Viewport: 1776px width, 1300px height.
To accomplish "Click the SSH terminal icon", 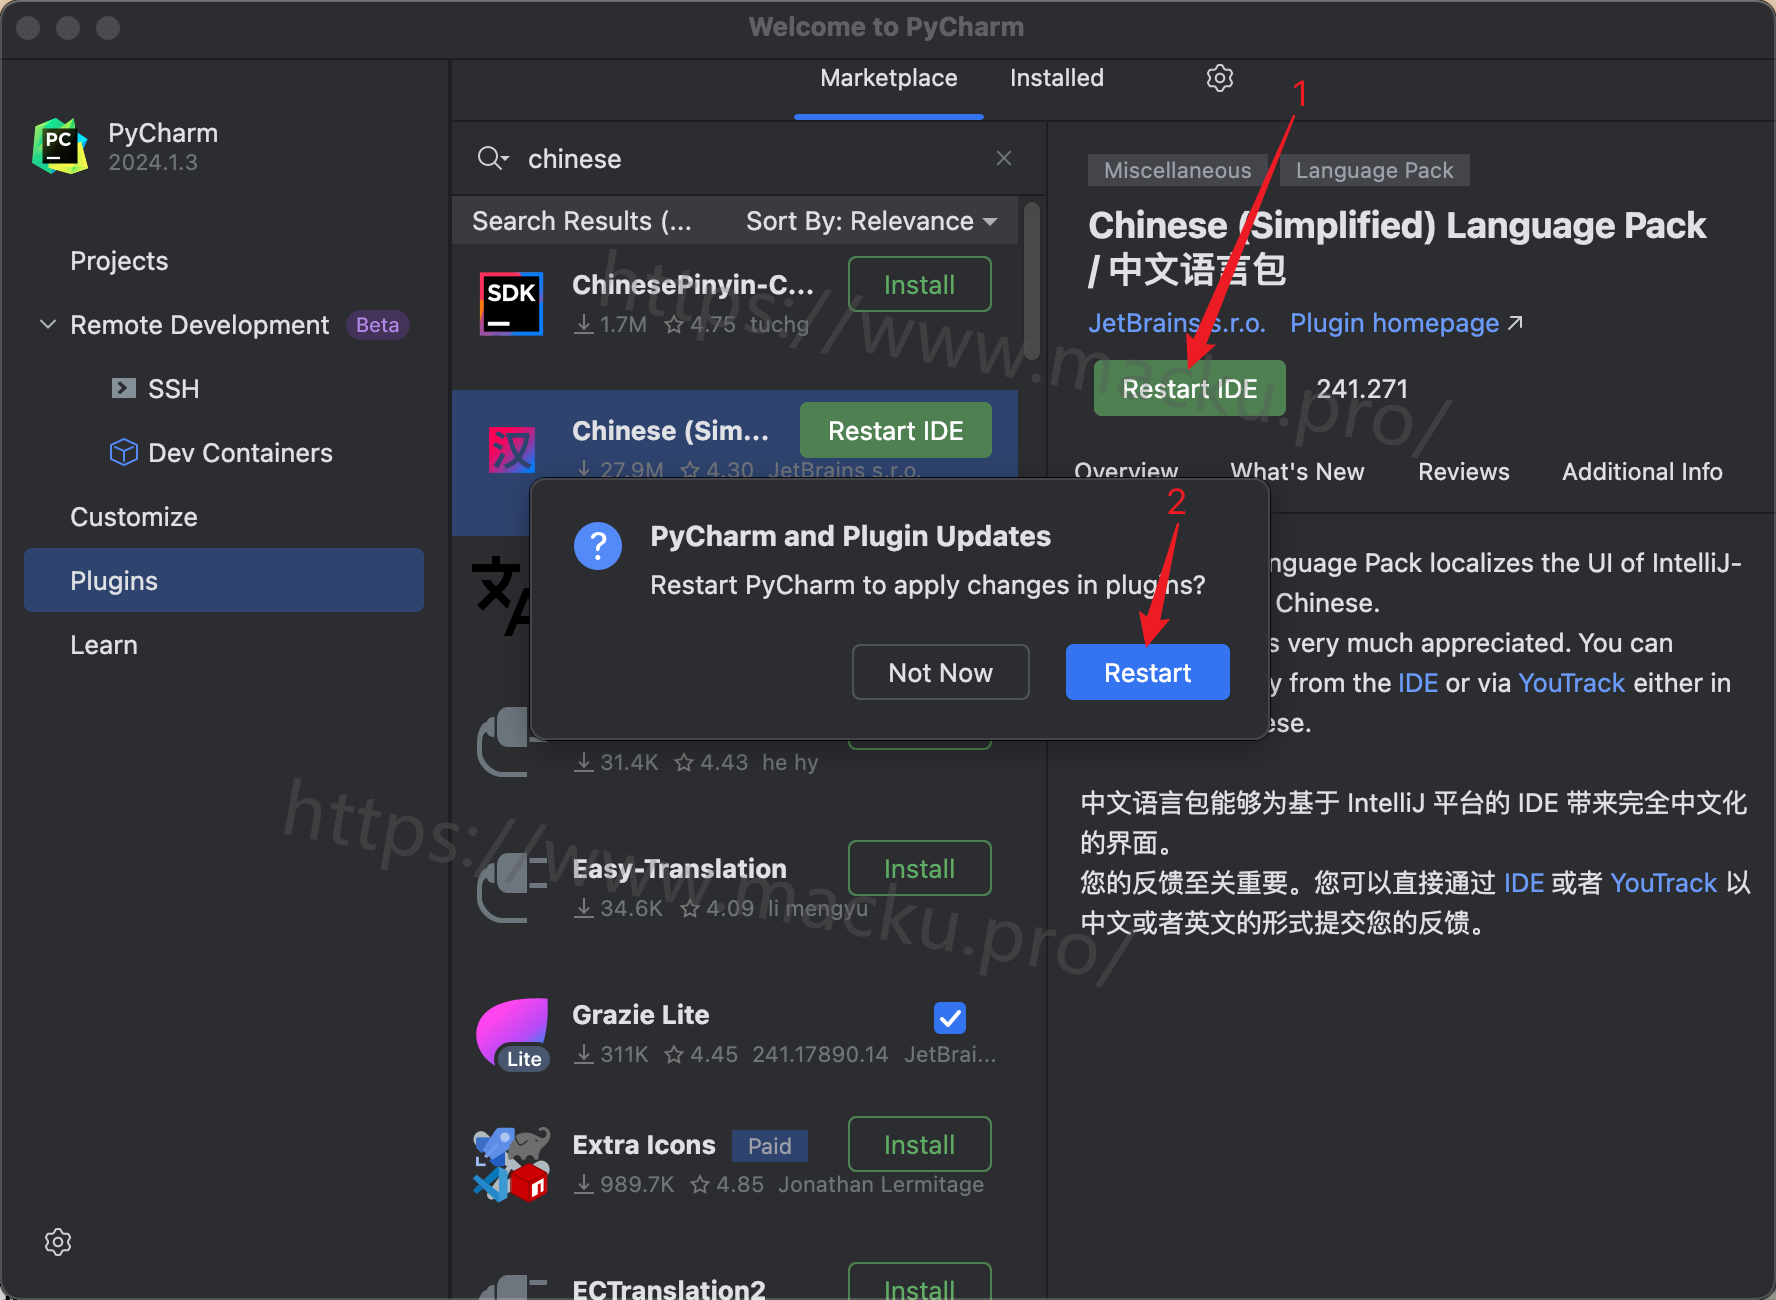I will pyautogui.click(x=123, y=388).
